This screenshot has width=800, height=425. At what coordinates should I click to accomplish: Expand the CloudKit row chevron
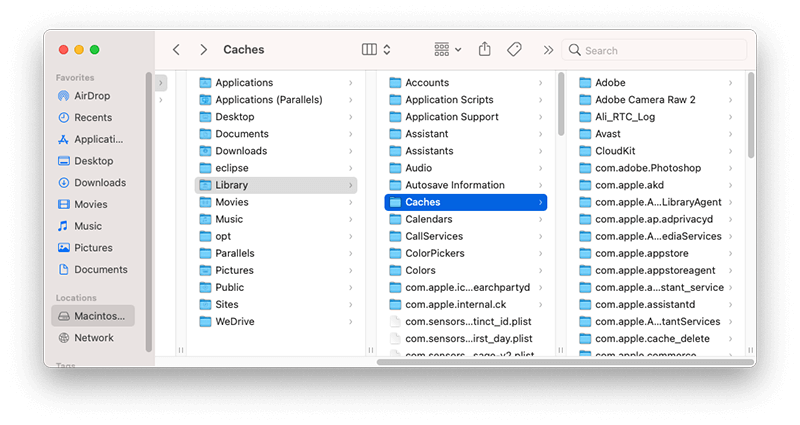tap(731, 151)
